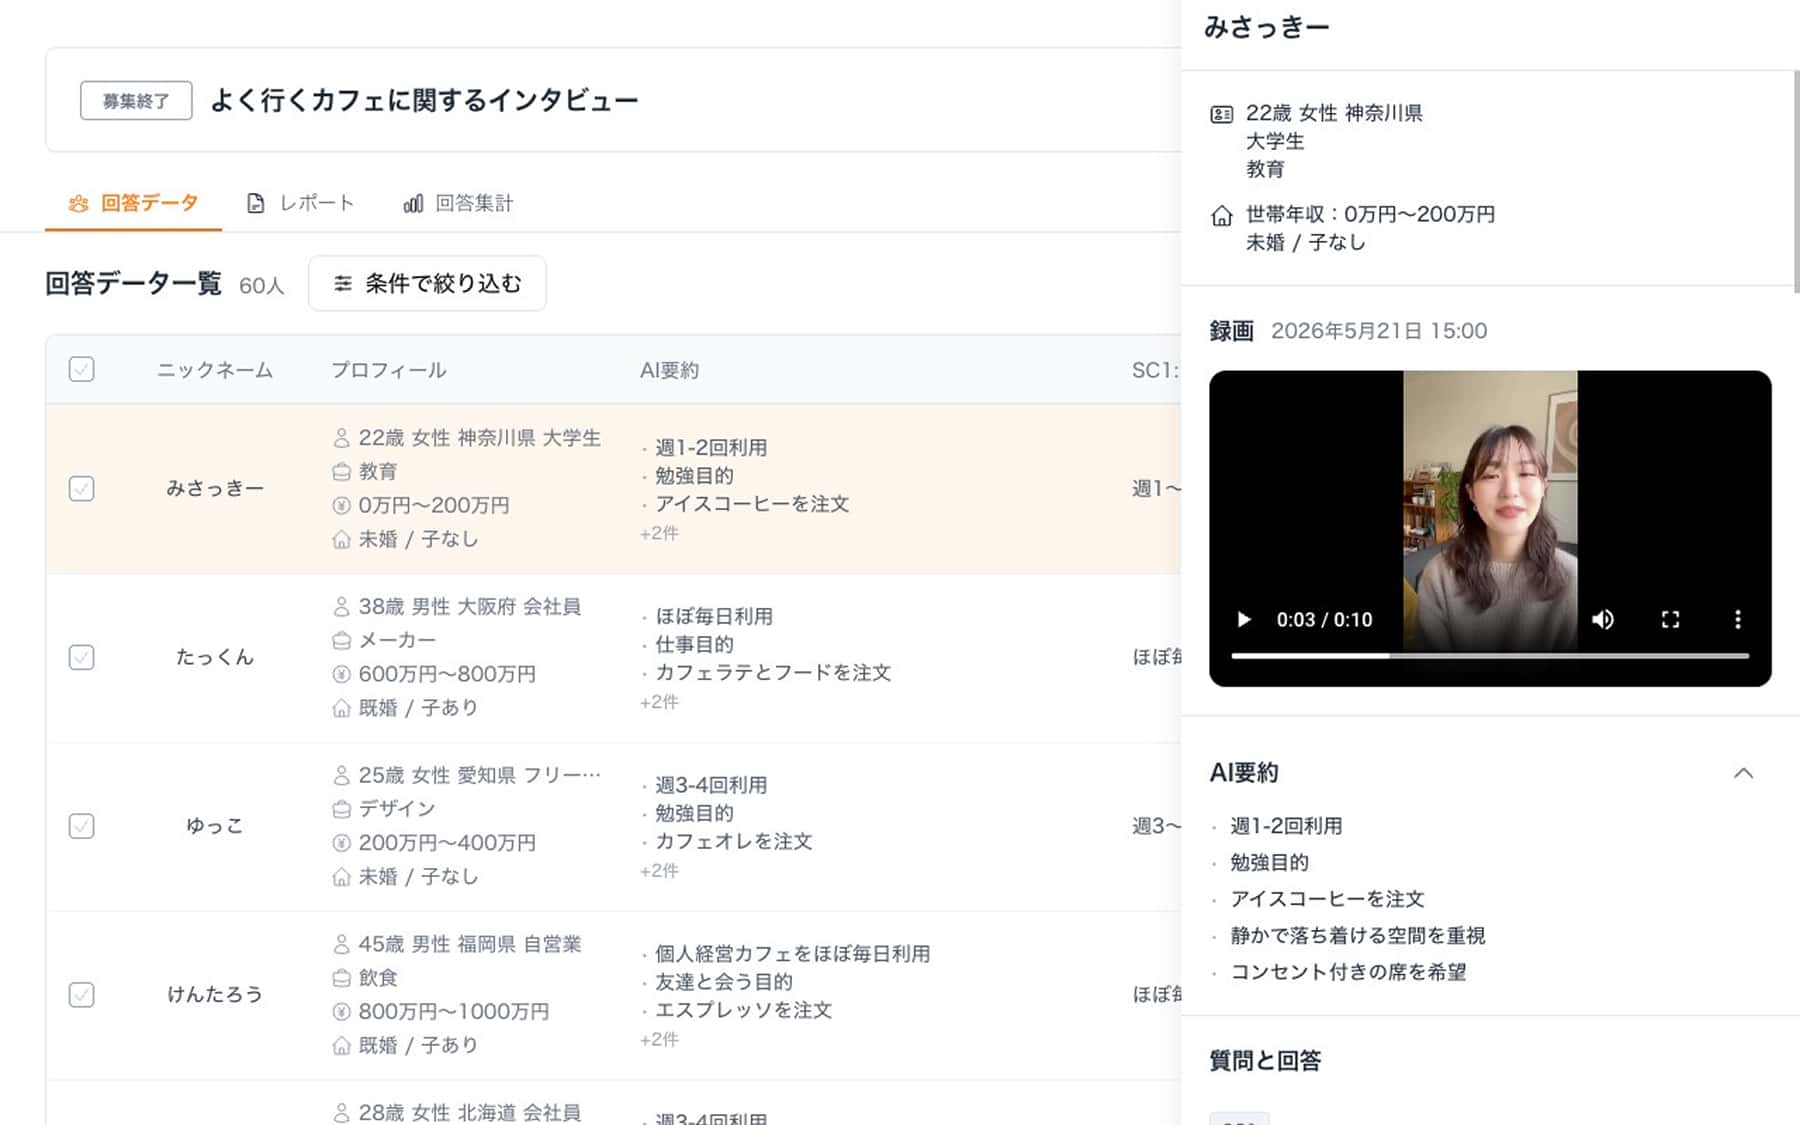Click the 静かで落ち着ける空間を重視 summary item
The height and width of the screenshot is (1125, 1800).
1357,936
